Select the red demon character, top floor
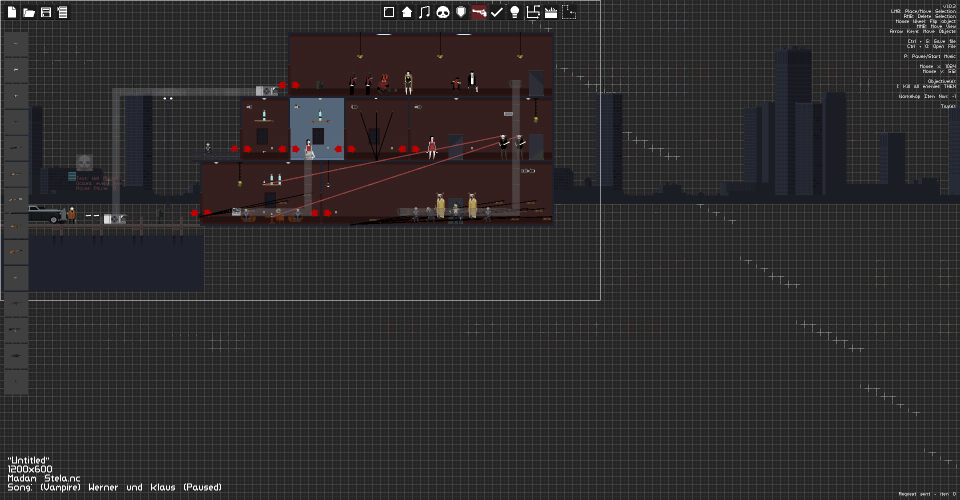 384,83
